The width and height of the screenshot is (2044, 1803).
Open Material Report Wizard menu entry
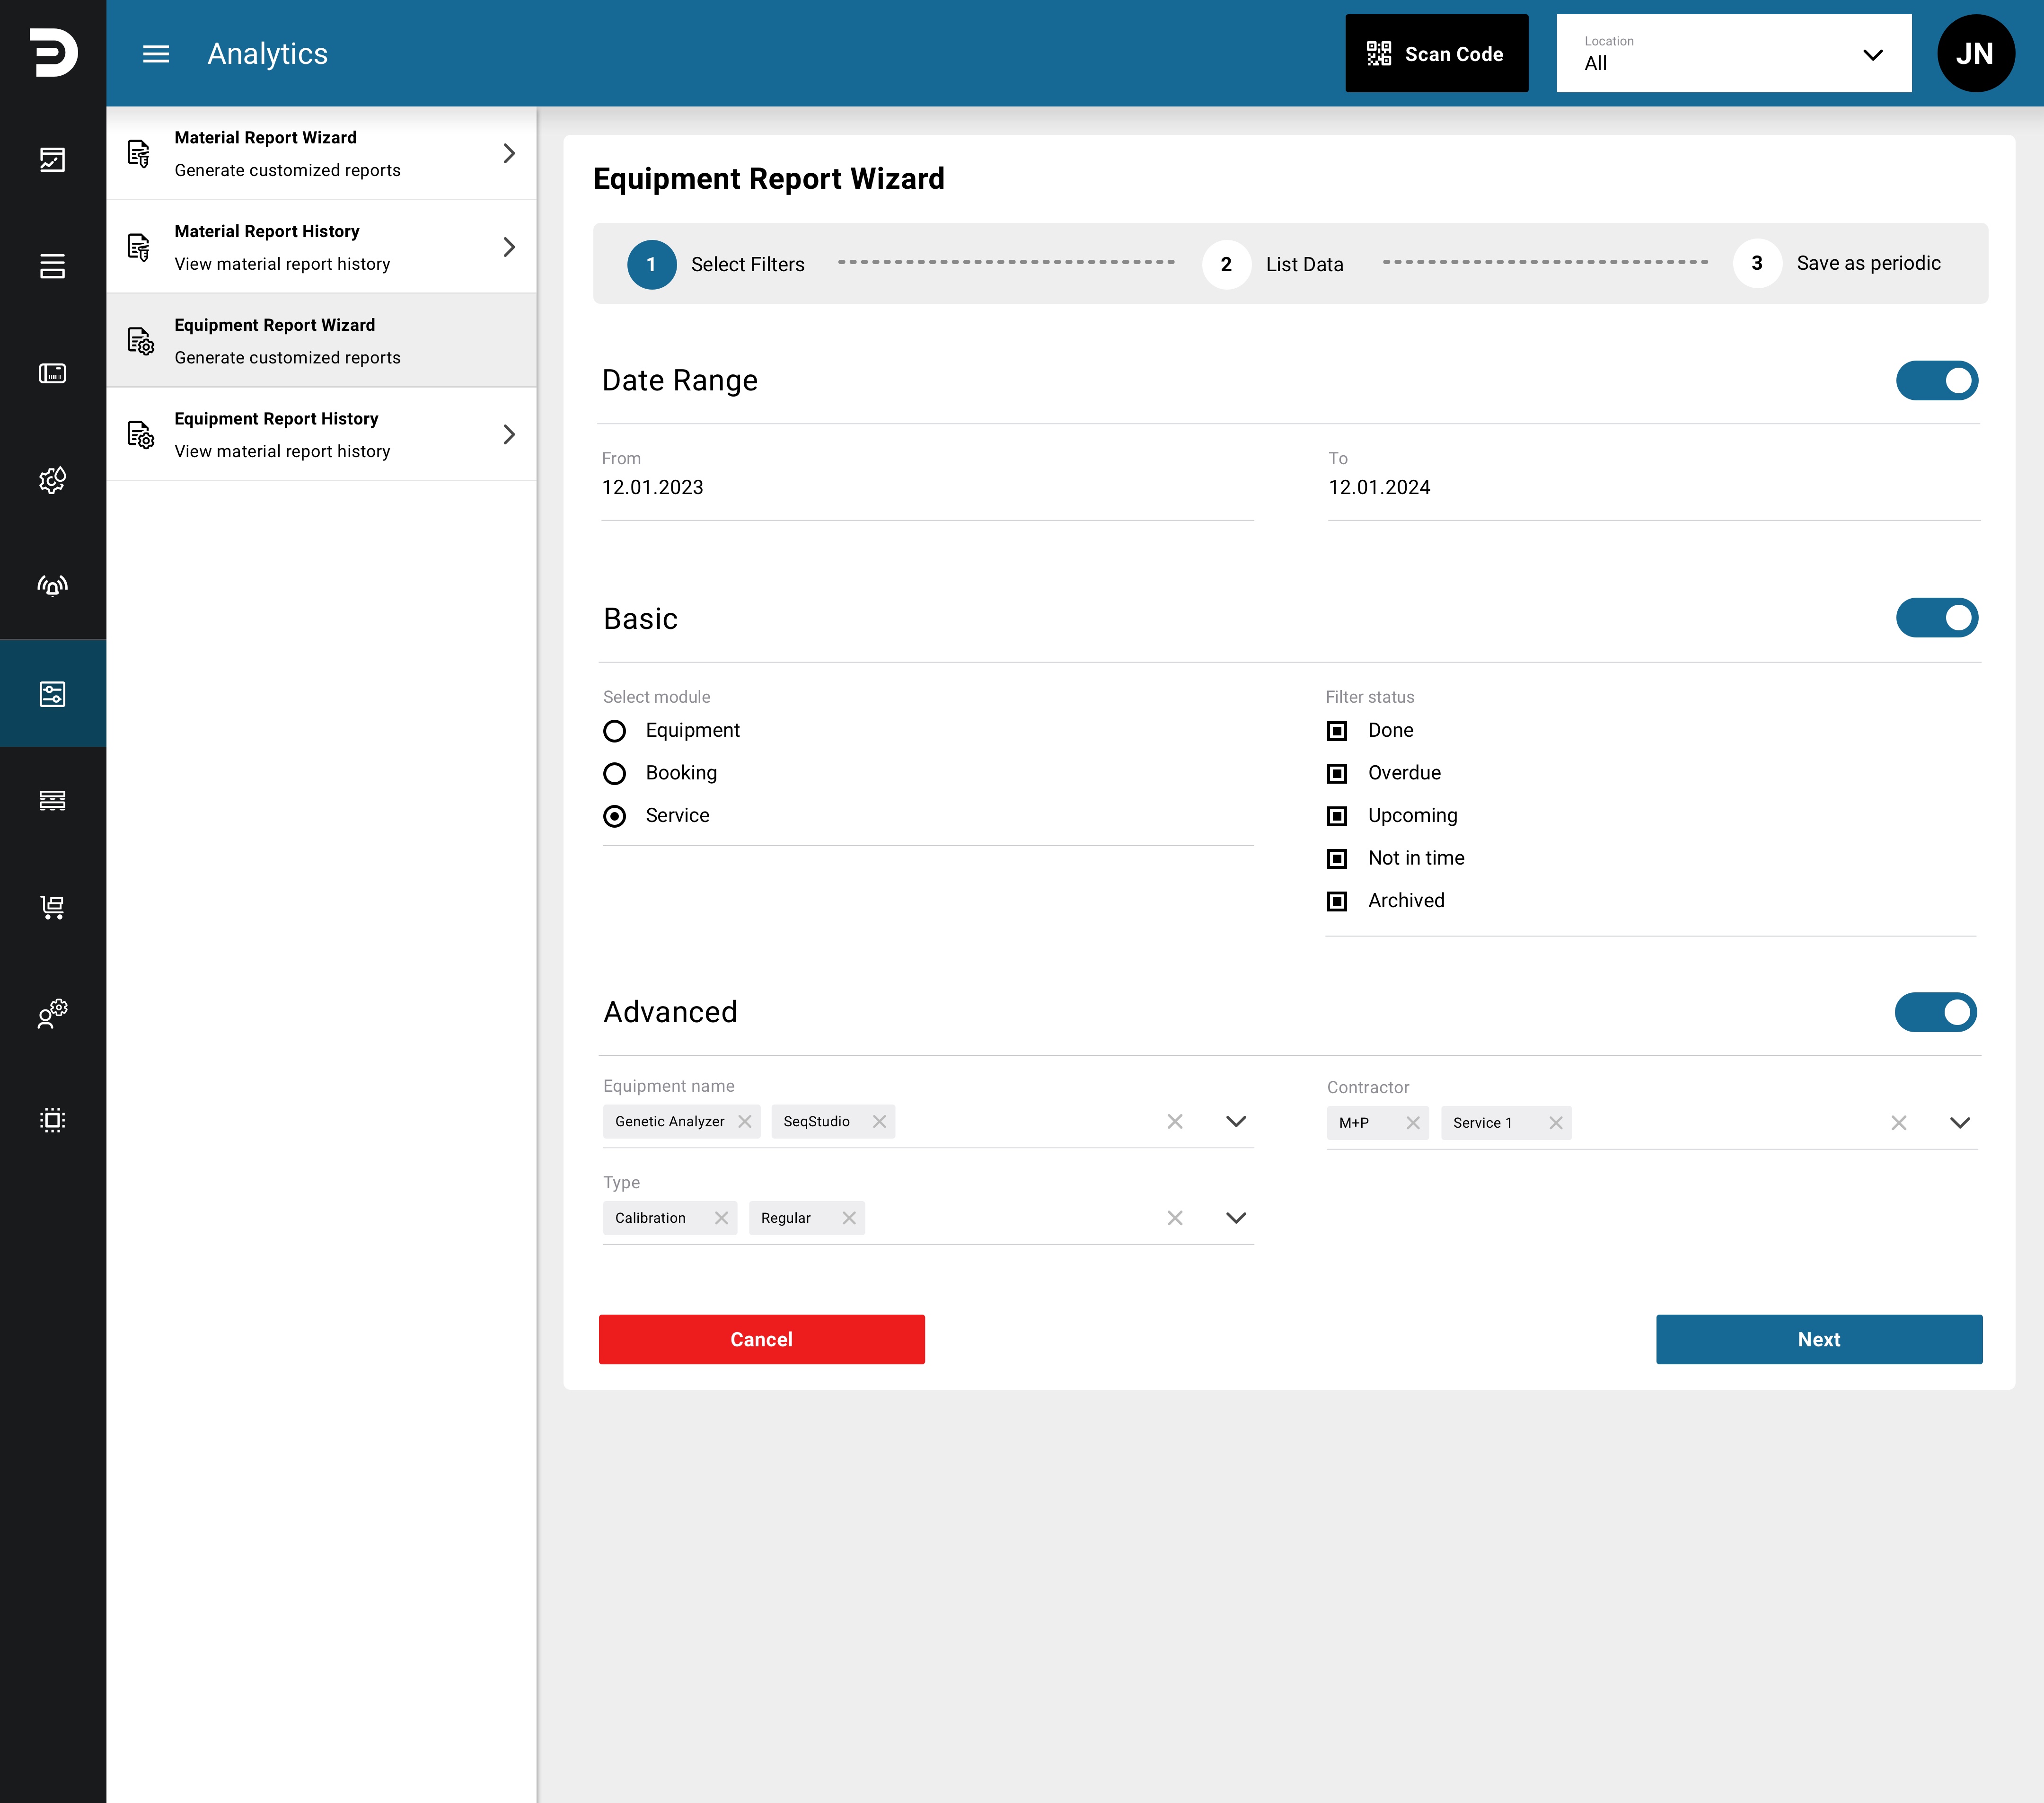pos(321,153)
